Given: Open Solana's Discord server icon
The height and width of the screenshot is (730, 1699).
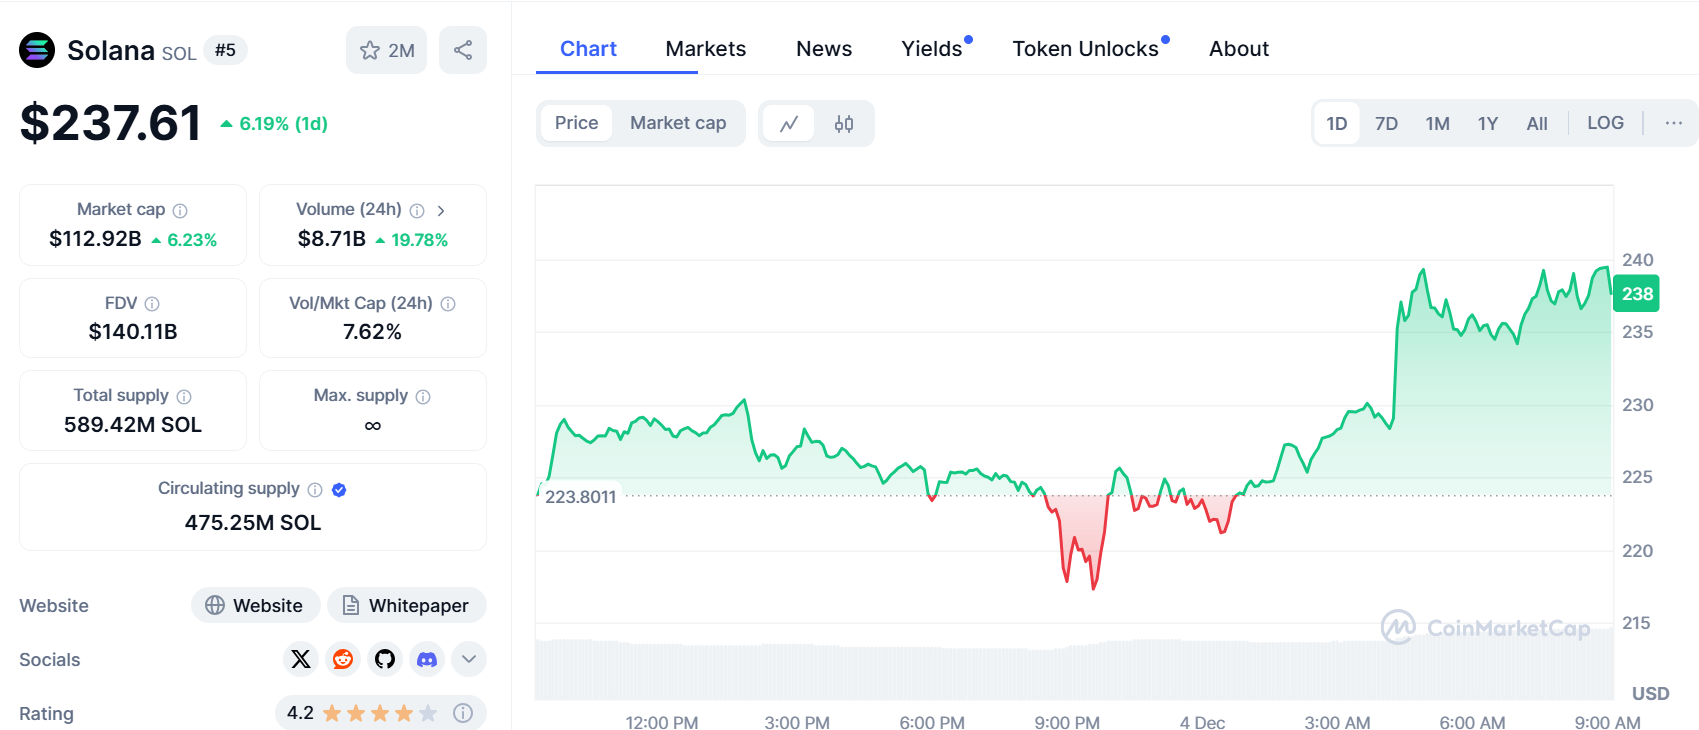Looking at the screenshot, I should 427,659.
